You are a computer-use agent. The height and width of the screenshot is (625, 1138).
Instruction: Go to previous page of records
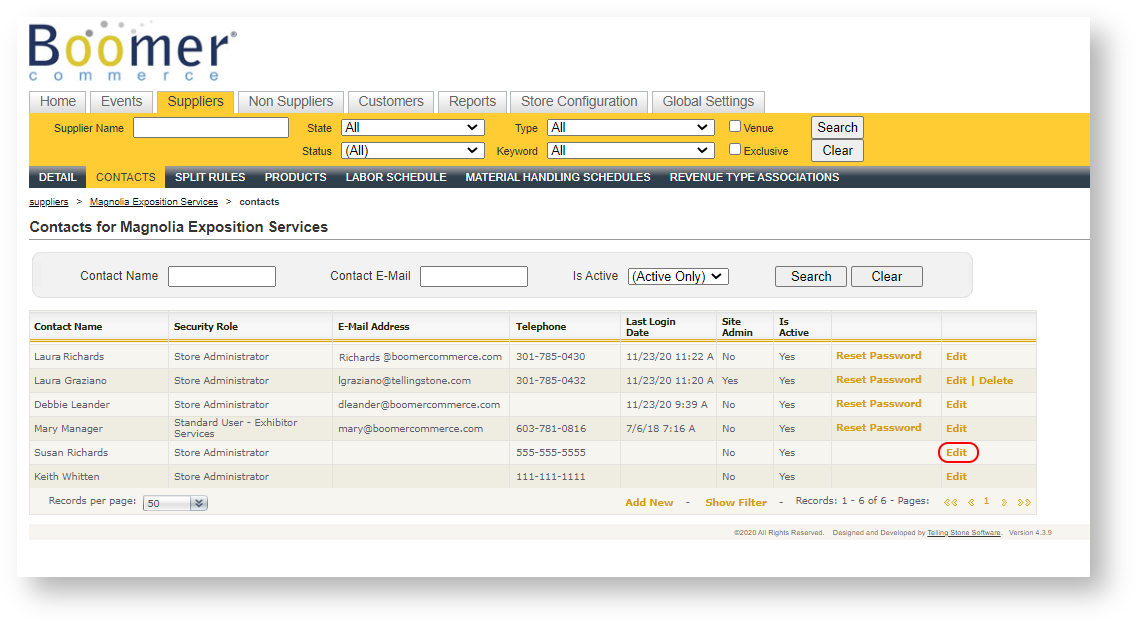click(x=970, y=502)
